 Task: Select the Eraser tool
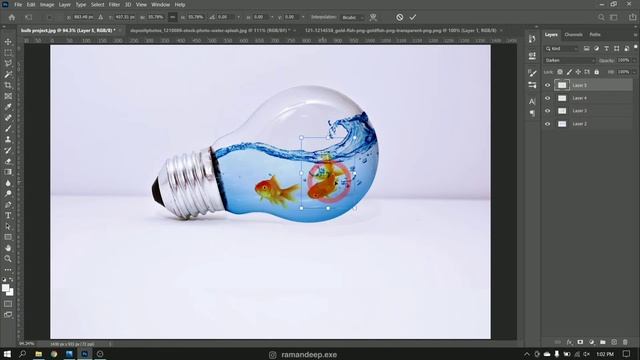click(8, 161)
